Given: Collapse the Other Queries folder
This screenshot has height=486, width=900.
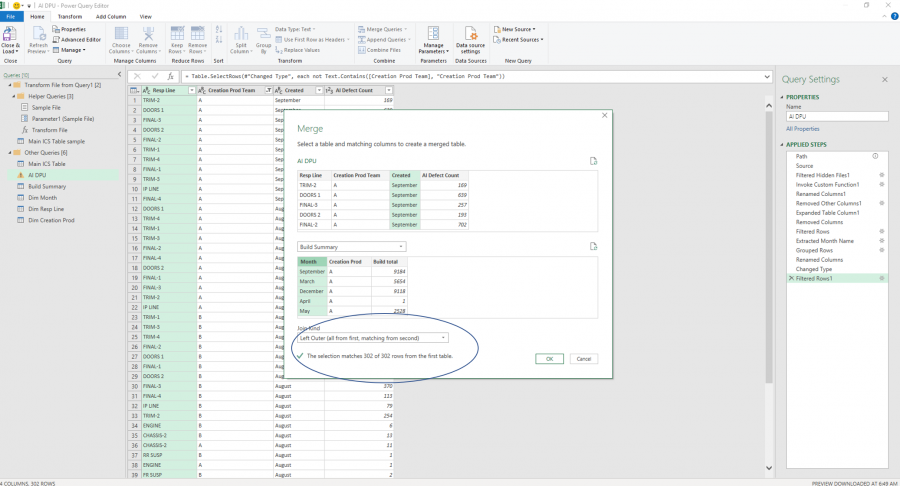Looking at the screenshot, I should 10,153.
